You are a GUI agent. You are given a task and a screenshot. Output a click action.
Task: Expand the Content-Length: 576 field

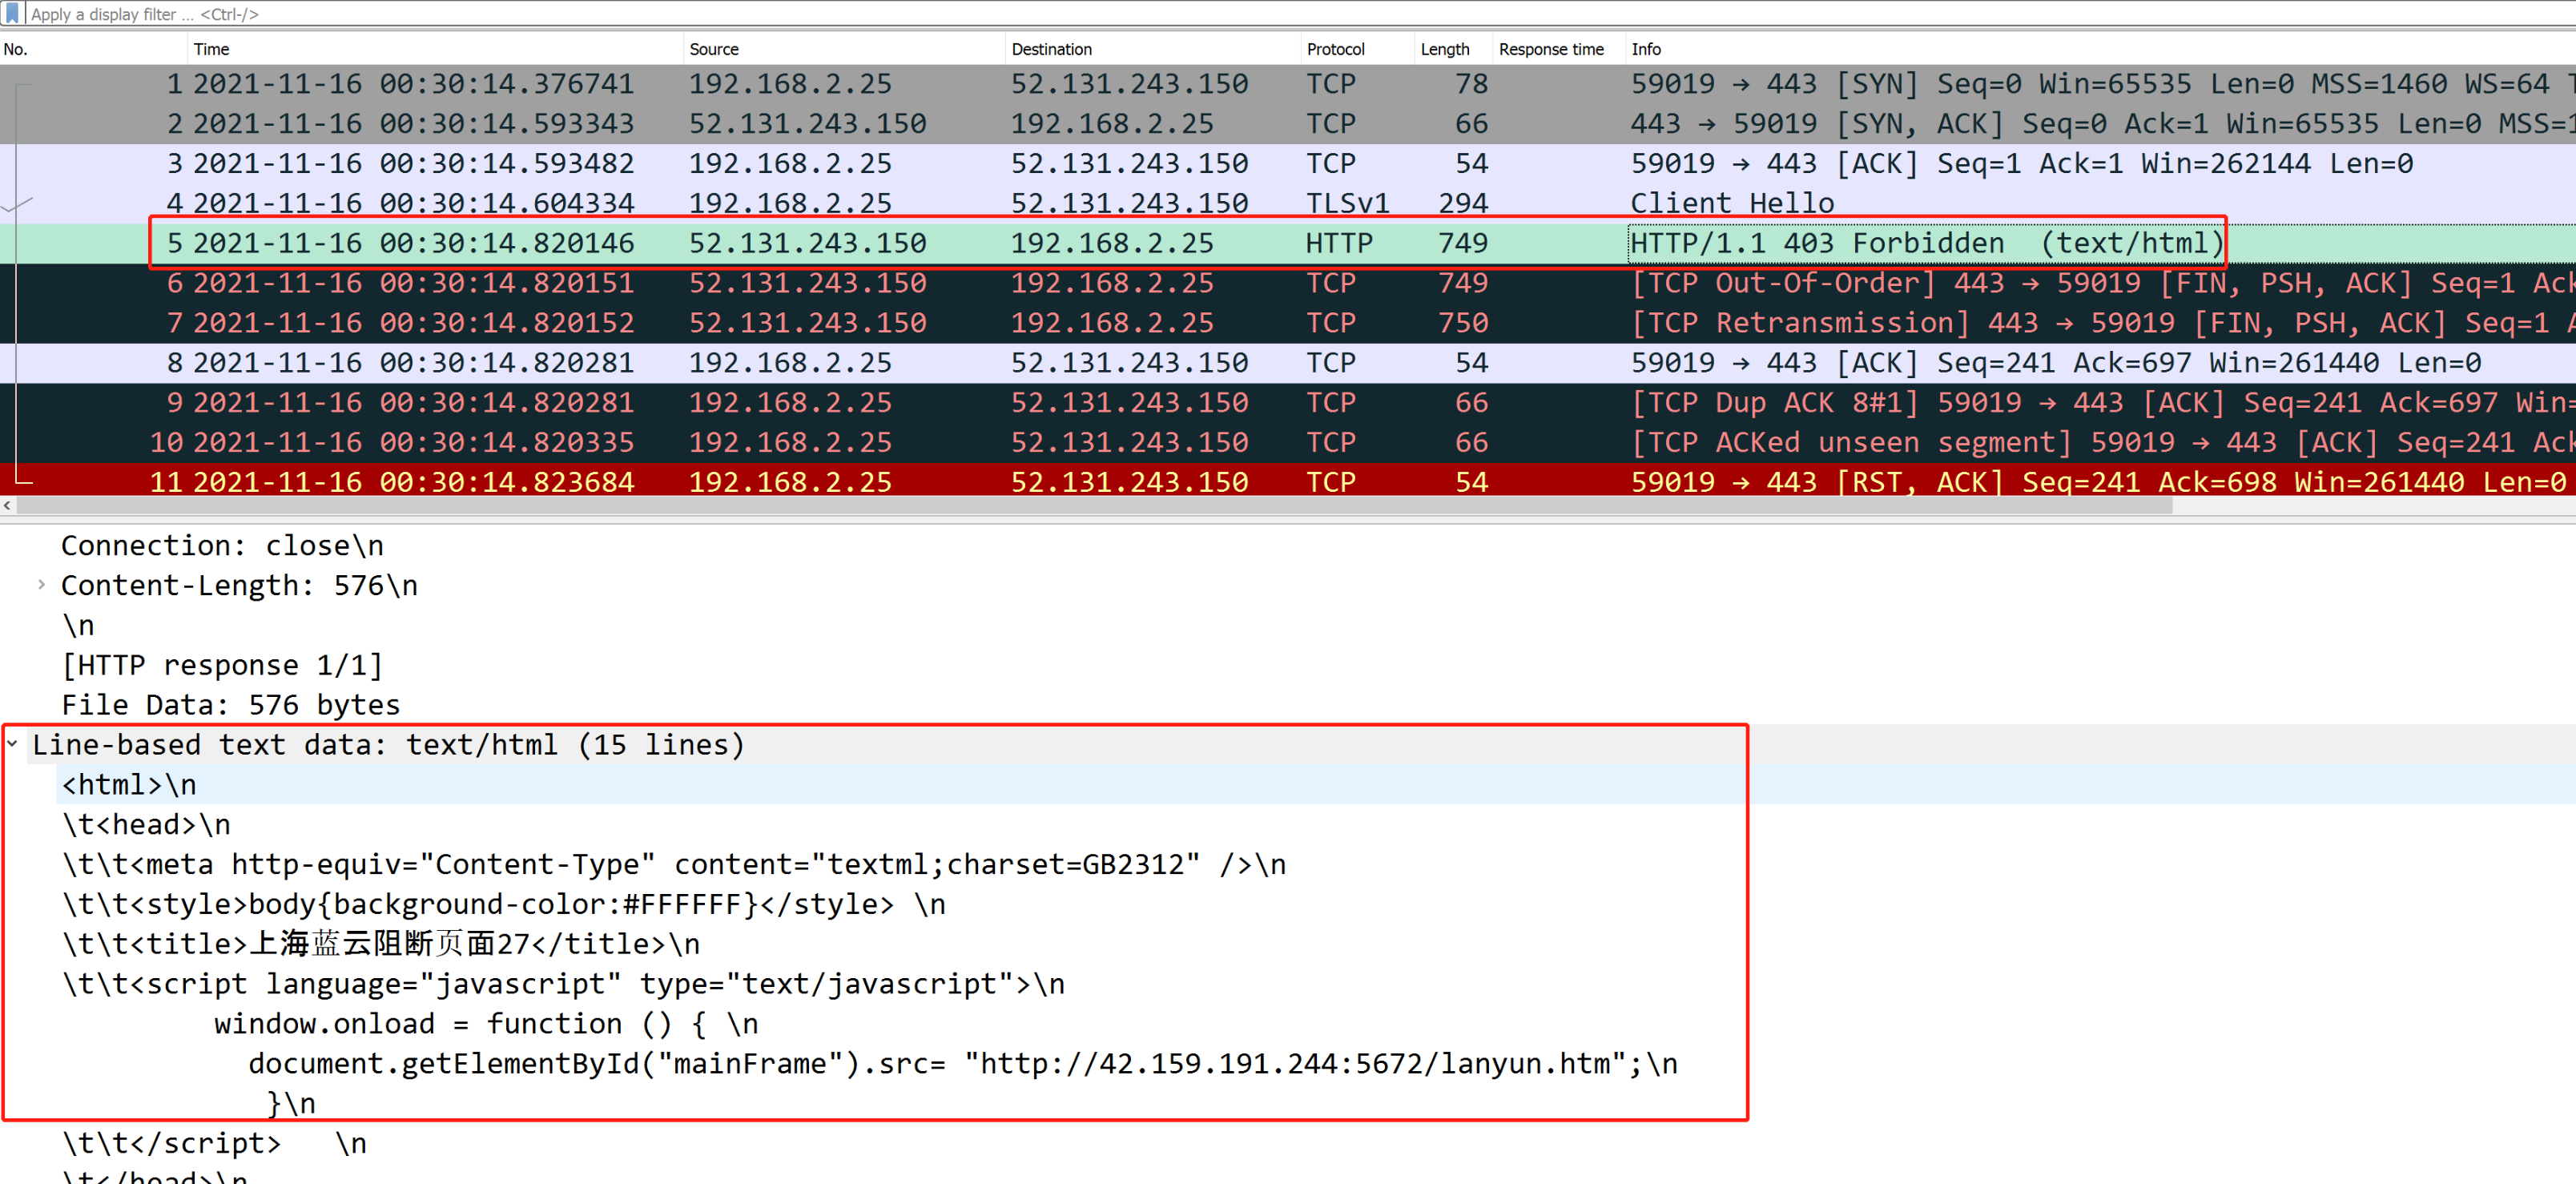click(x=41, y=585)
